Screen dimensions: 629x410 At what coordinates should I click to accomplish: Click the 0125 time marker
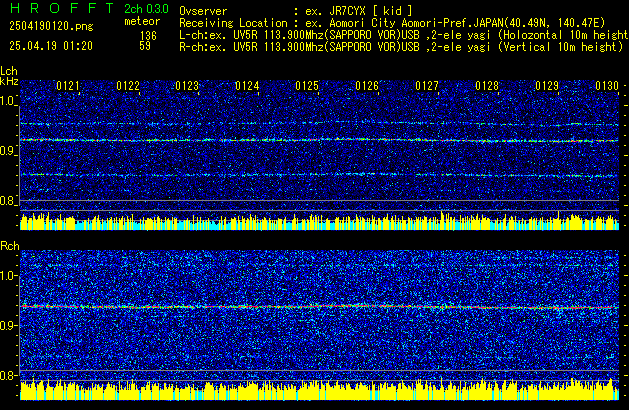pyautogui.click(x=307, y=86)
